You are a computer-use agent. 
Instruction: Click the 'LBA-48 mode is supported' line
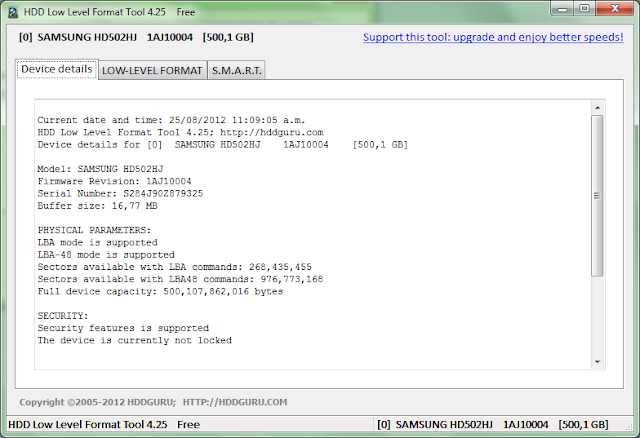pyautogui.click(x=106, y=255)
